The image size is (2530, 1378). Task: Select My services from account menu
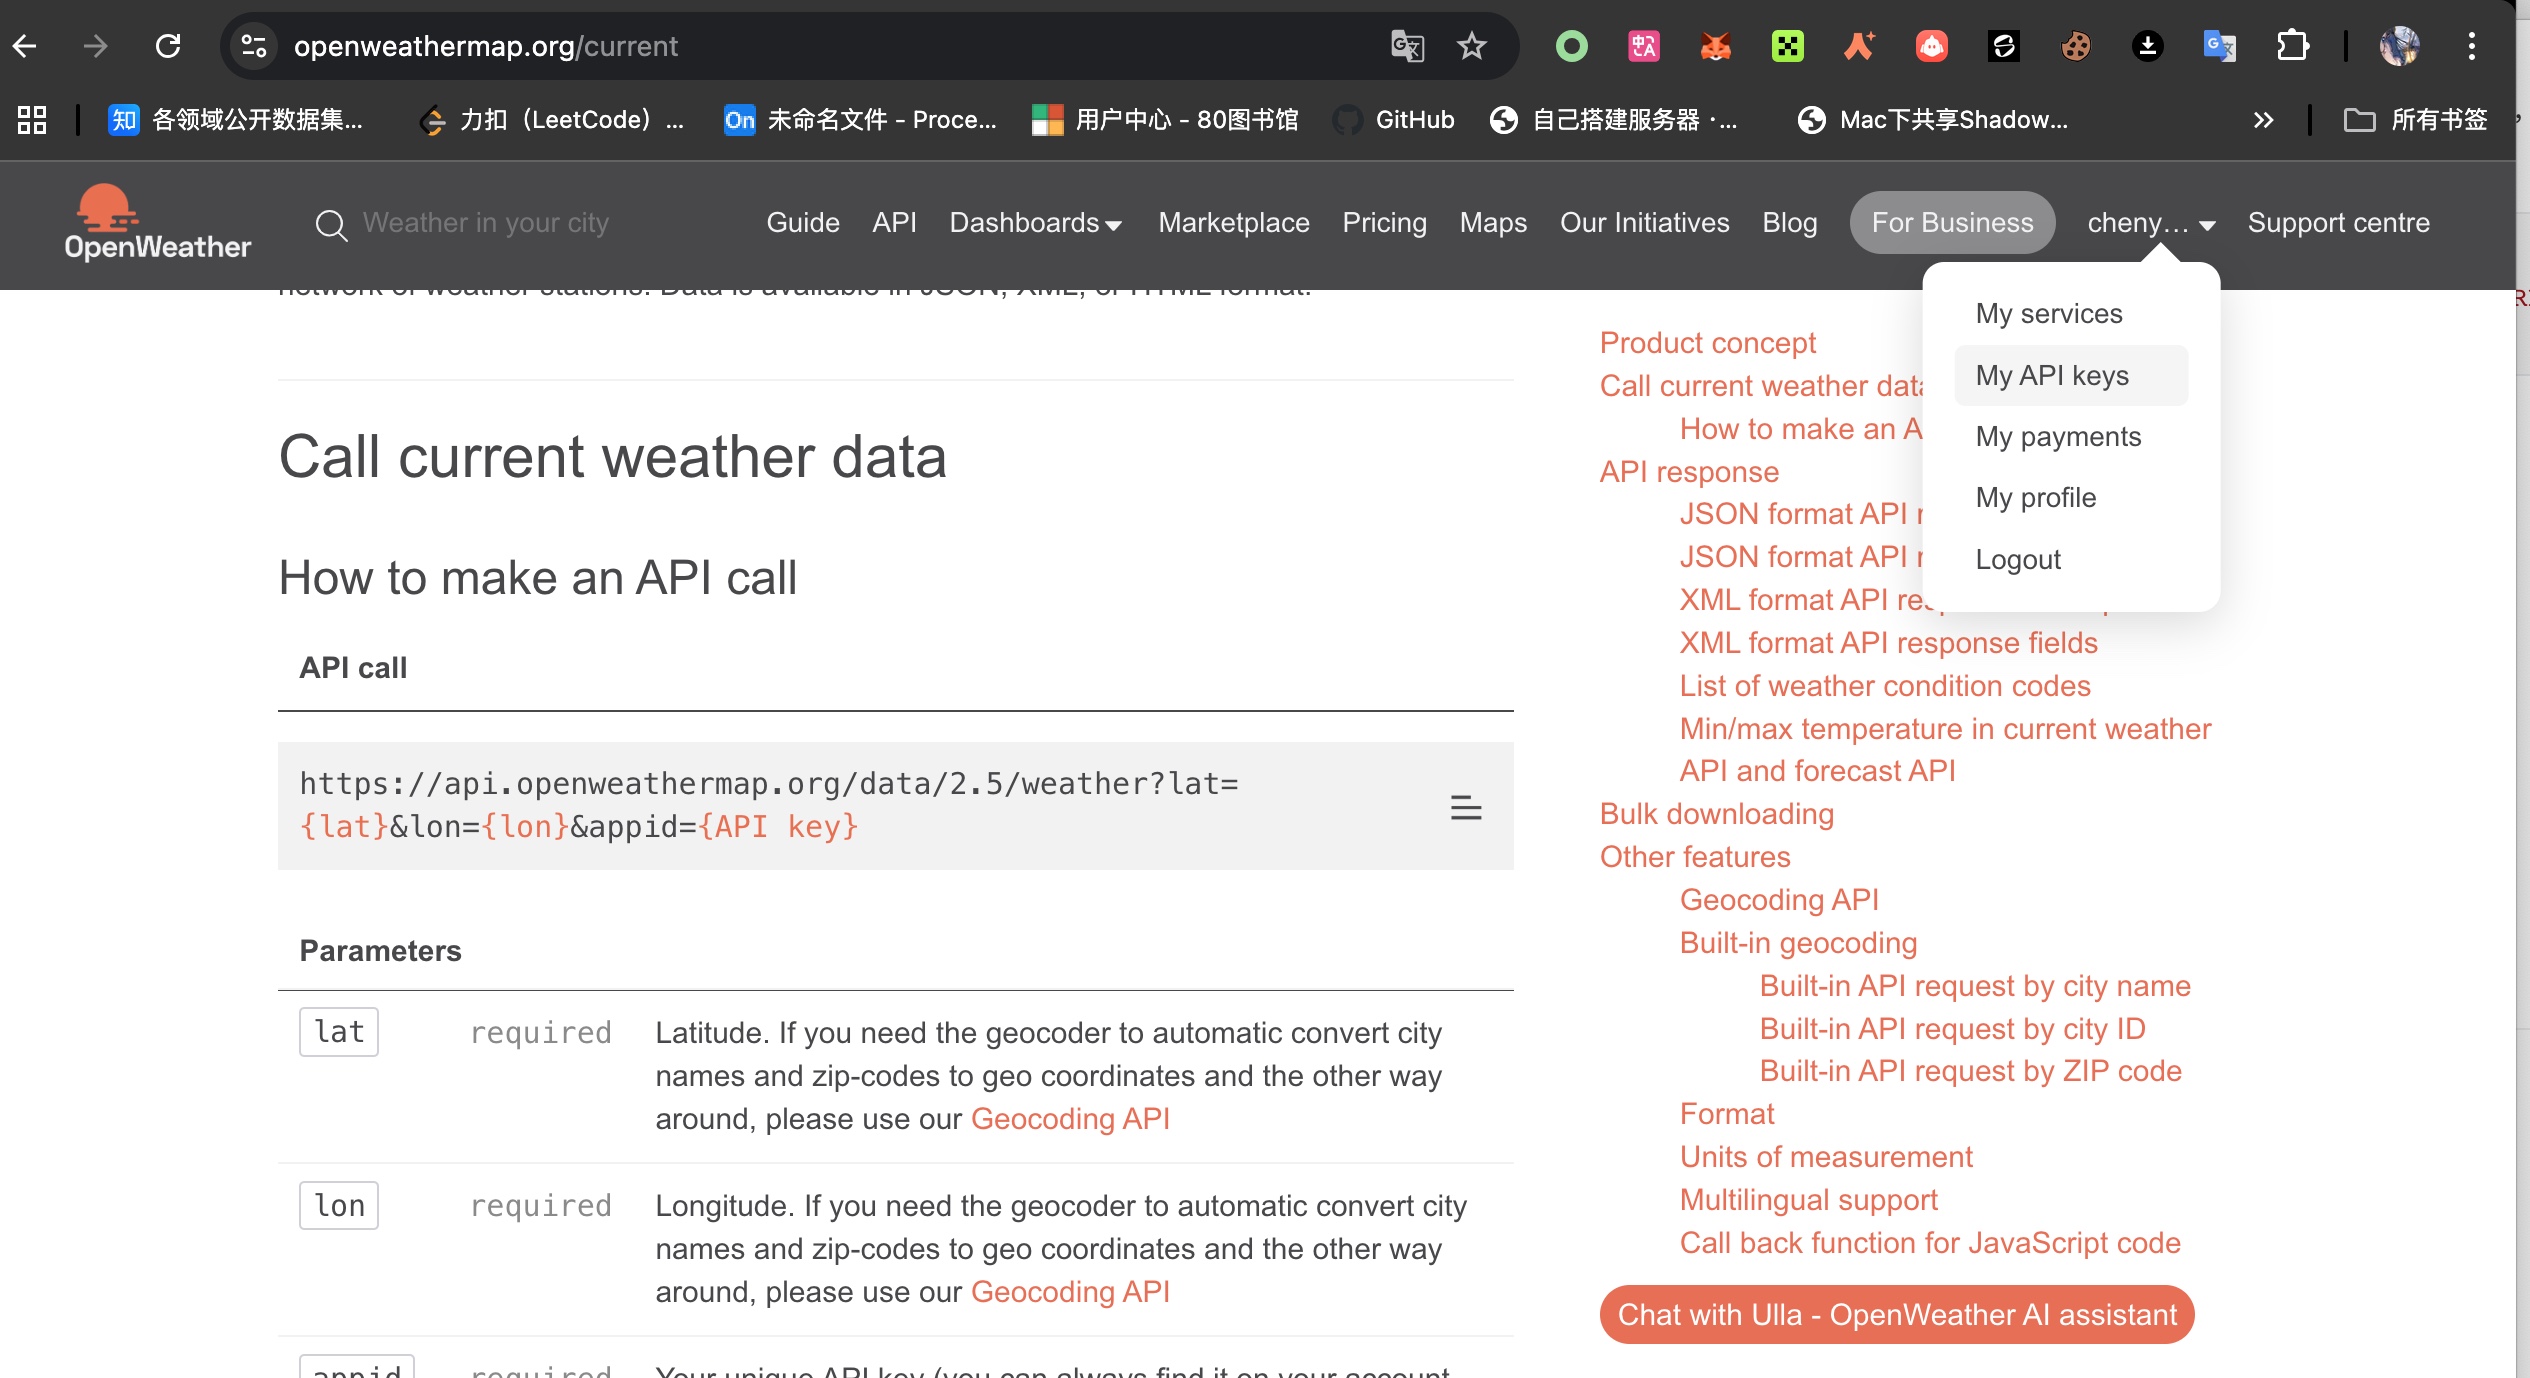[2049, 314]
